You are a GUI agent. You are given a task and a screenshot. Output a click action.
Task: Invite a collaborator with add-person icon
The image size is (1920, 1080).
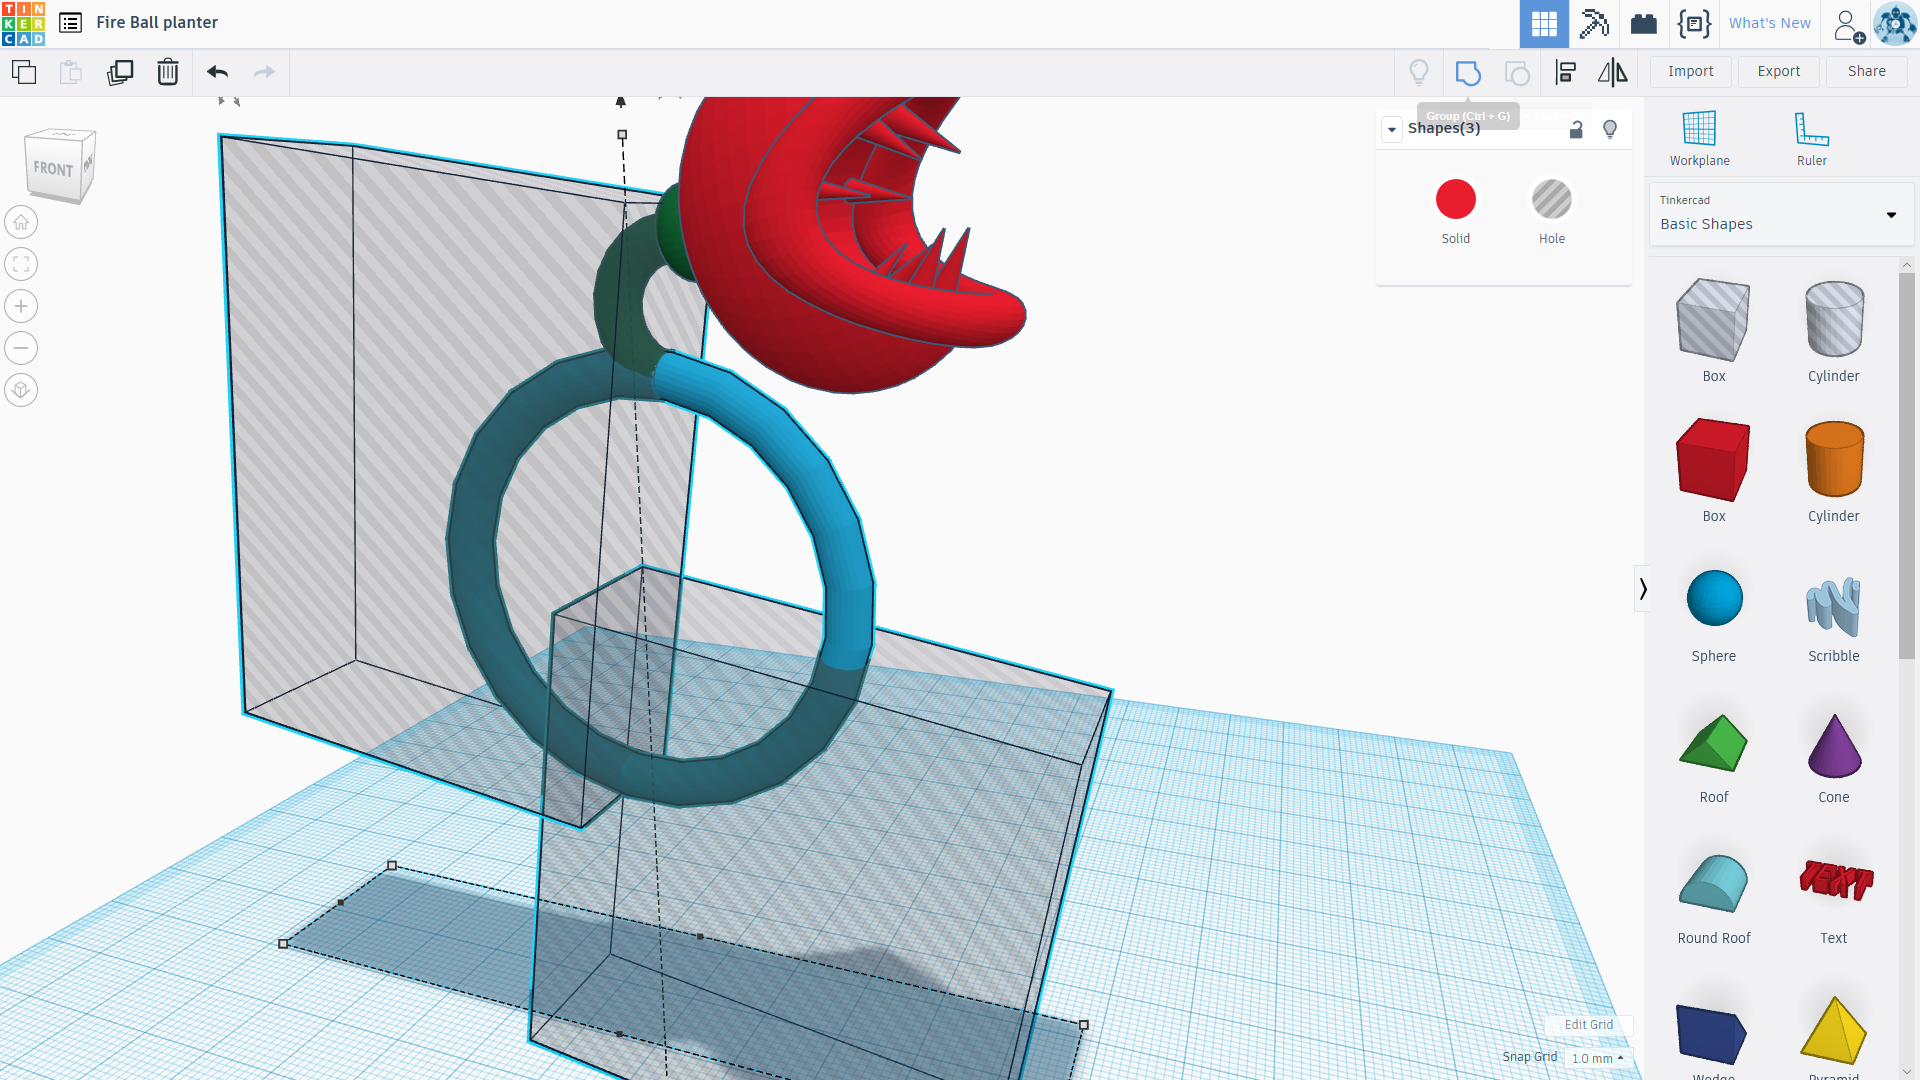coord(1849,25)
